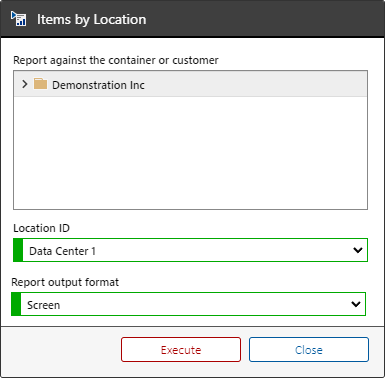
Task: Click the Items by Location title text
Action: pyautogui.click(x=91, y=19)
